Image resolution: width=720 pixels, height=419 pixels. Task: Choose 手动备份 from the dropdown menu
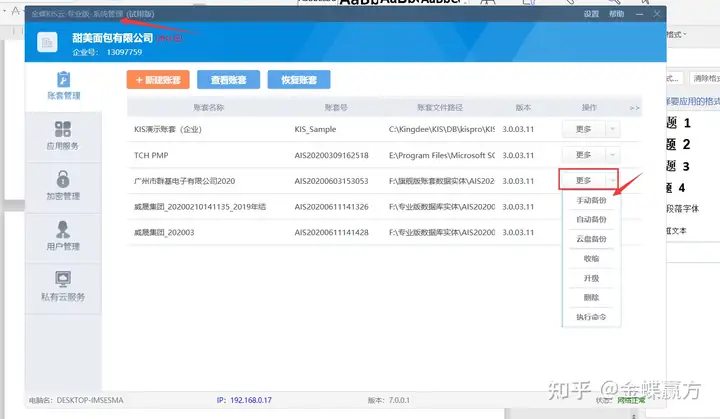coord(591,200)
